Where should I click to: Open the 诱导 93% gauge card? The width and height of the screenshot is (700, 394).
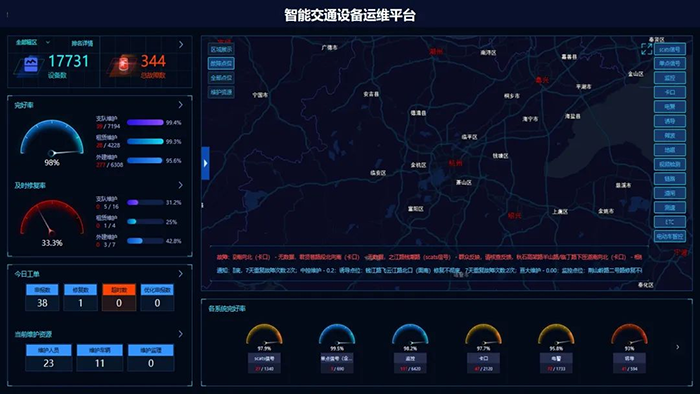(629, 348)
